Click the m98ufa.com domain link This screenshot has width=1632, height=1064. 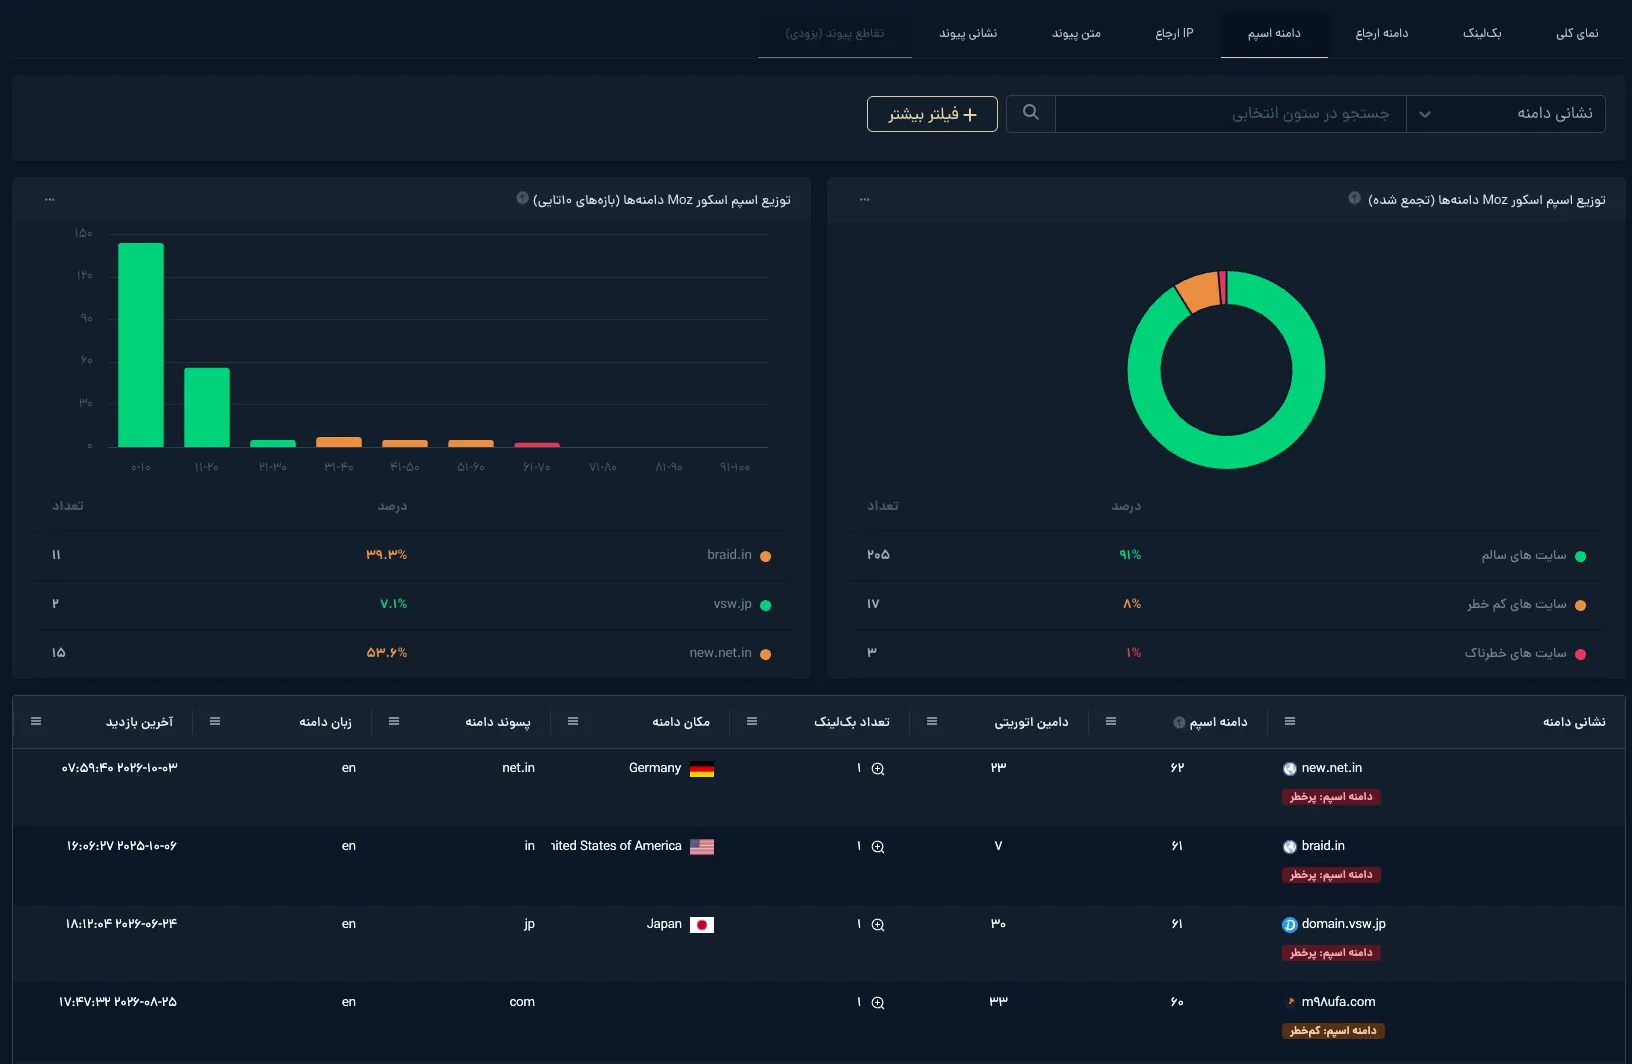pos(1338,1002)
